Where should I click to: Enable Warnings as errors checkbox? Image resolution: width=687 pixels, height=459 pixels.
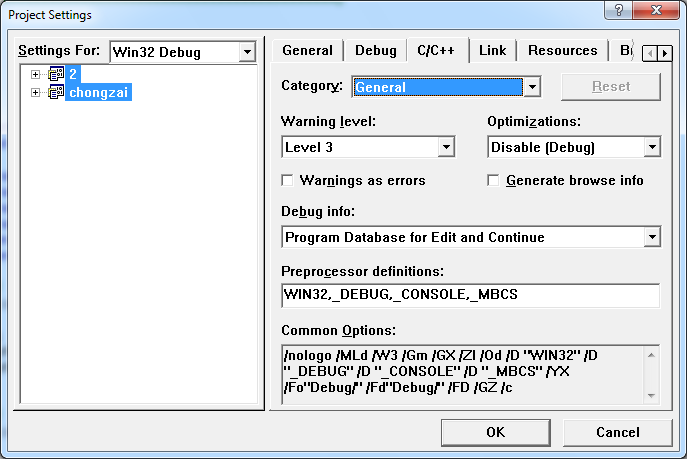click(288, 181)
